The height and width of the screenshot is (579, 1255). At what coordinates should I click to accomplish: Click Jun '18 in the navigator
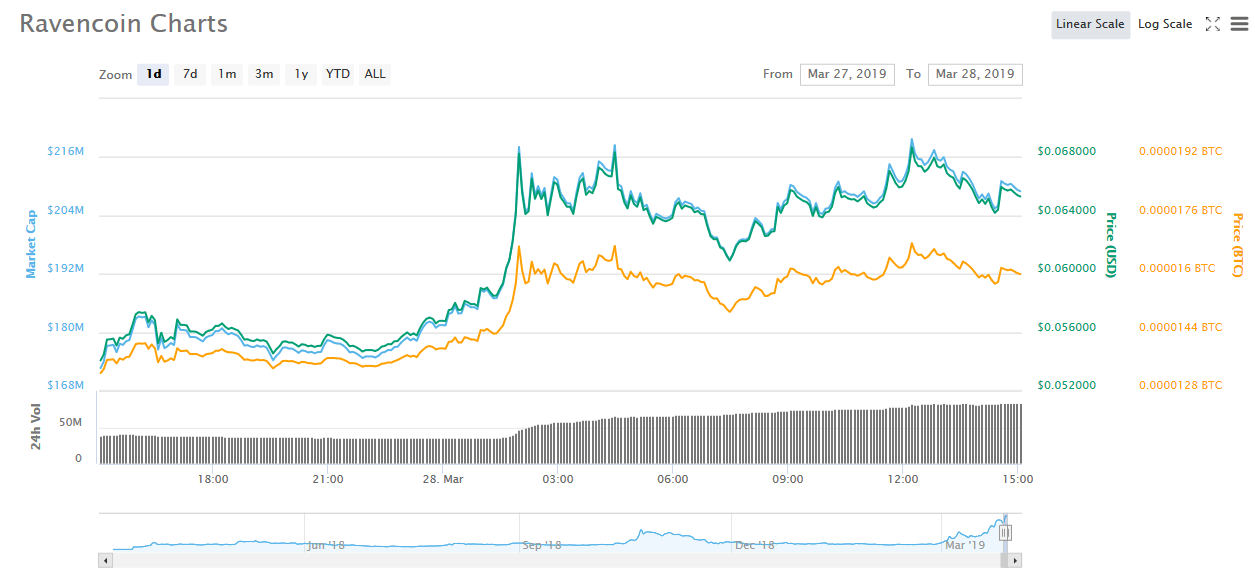[326, 546]
